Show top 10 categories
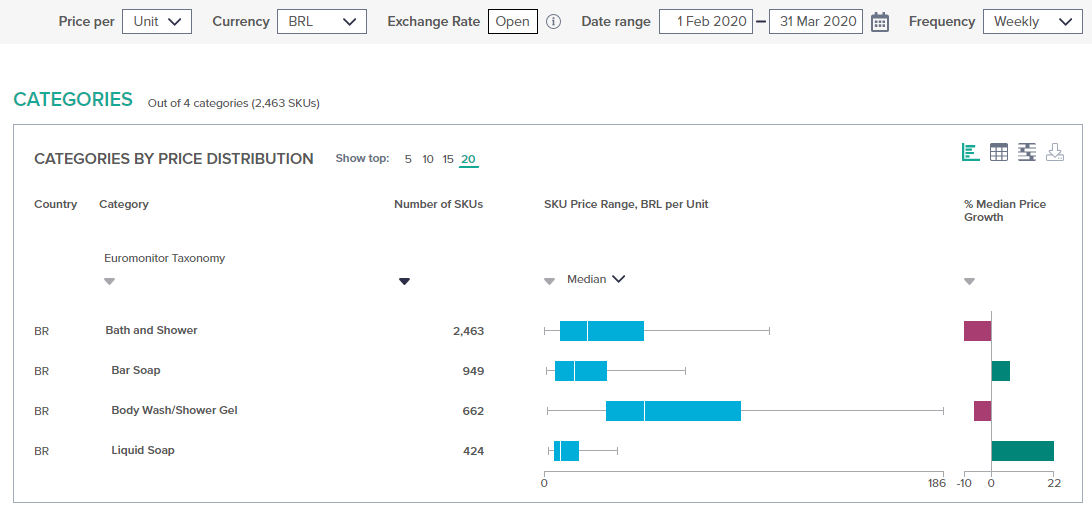 click(x=428, y=159)
